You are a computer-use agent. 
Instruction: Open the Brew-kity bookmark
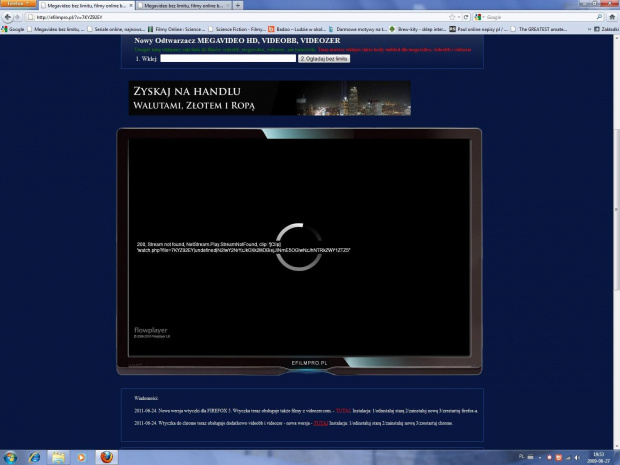point(418,29)
